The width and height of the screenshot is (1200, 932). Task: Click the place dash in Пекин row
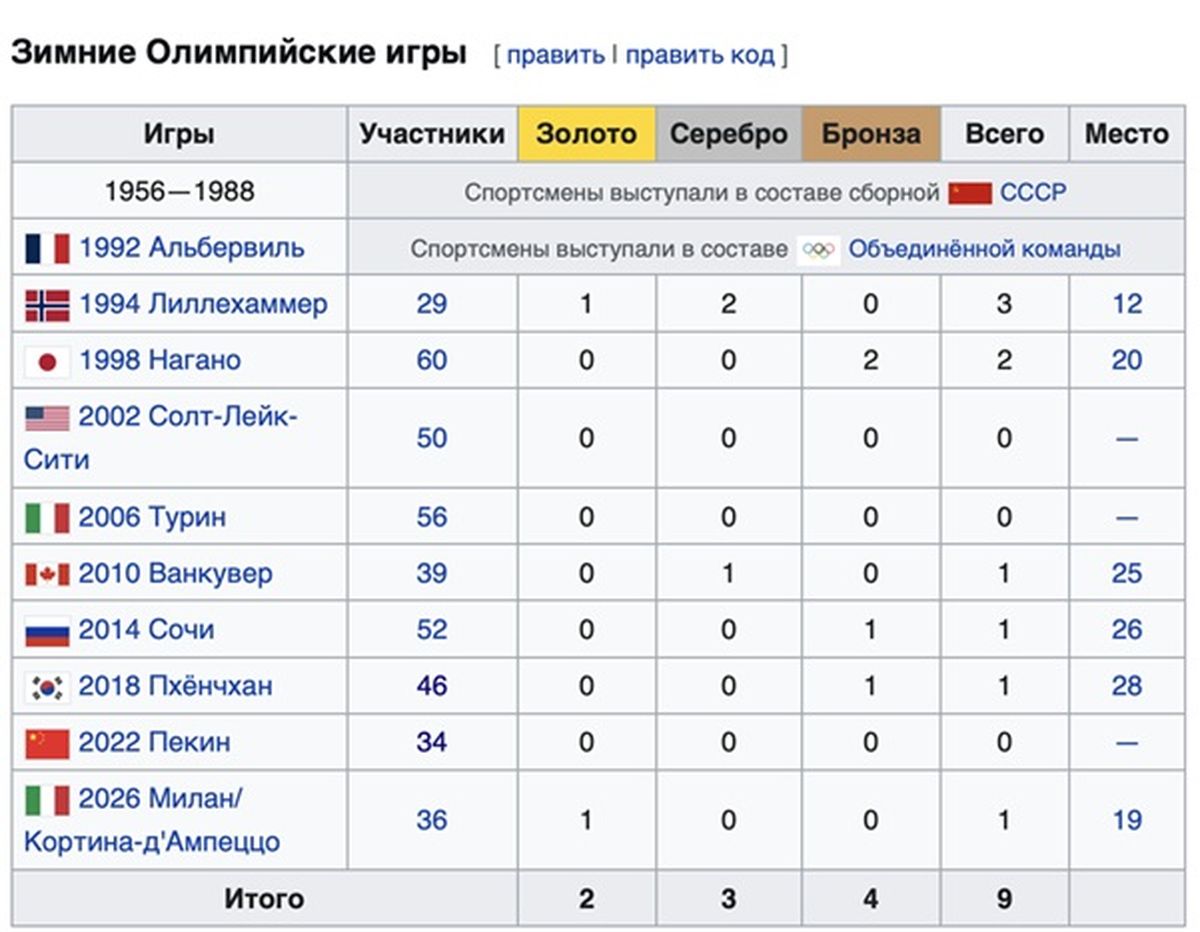pyautogui.click(x=1127, y=743)
